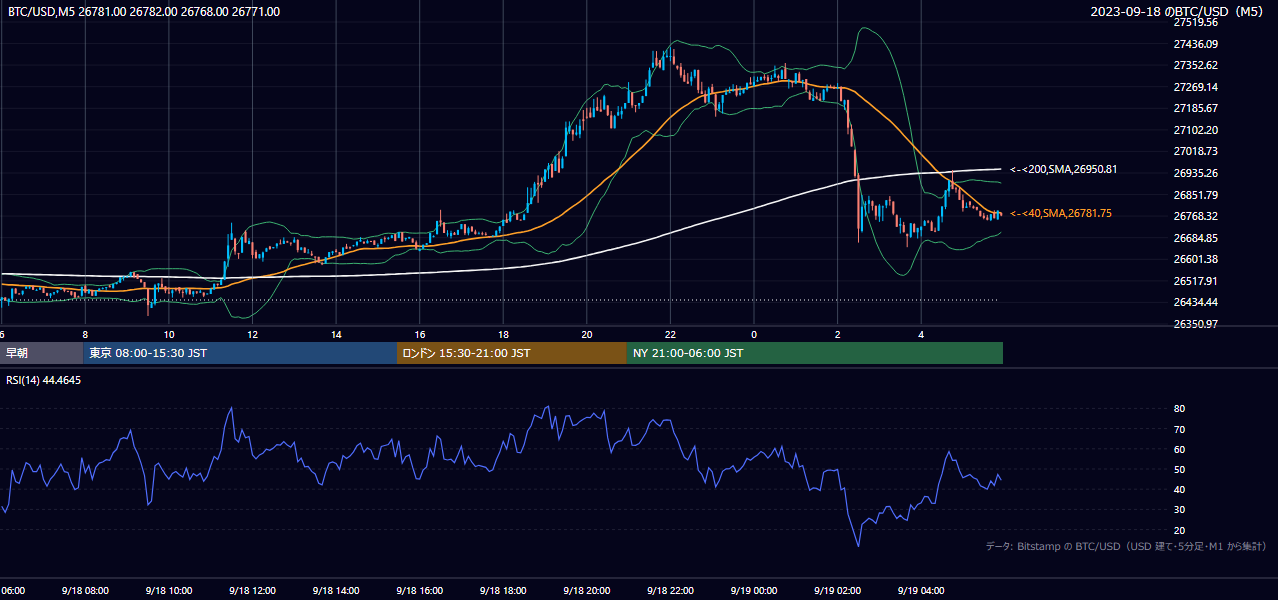
Task: Select the NY 21:00-06:00 JST session bar
Action: tap(815, 353)
